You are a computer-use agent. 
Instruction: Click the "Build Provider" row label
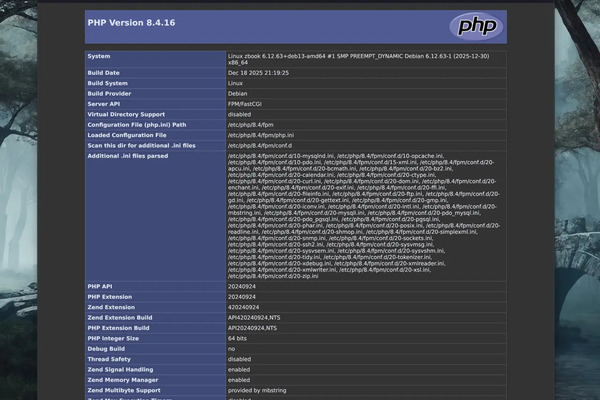pos(109,93)
